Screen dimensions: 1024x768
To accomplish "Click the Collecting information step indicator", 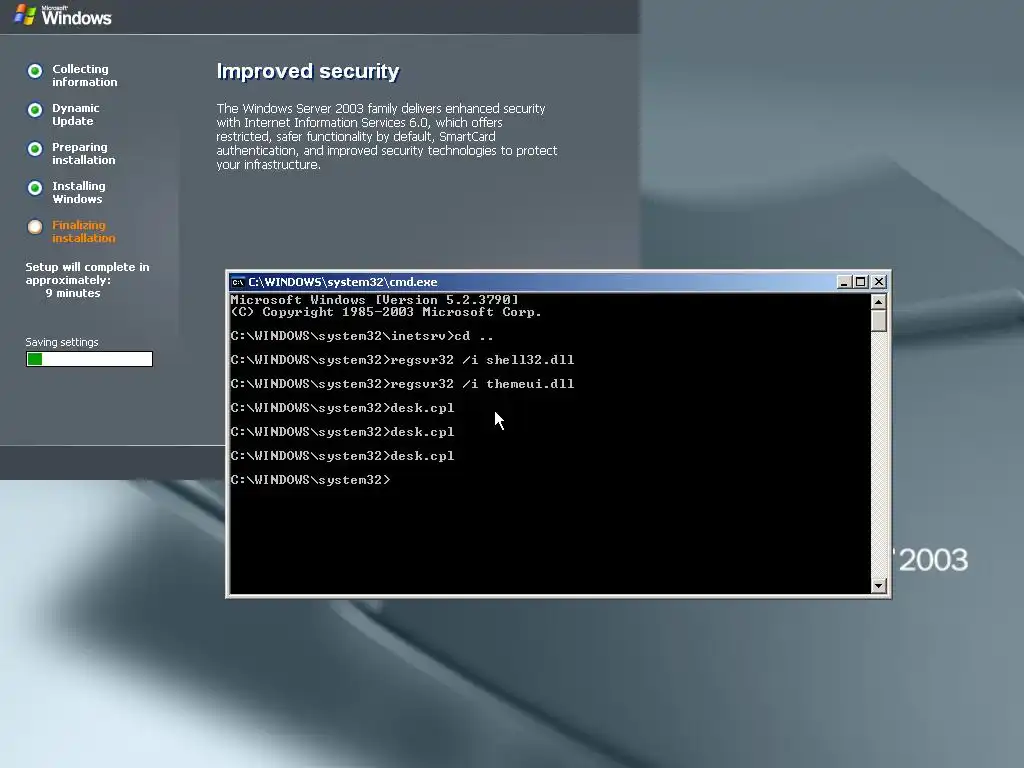I will (x=35, y=71).
